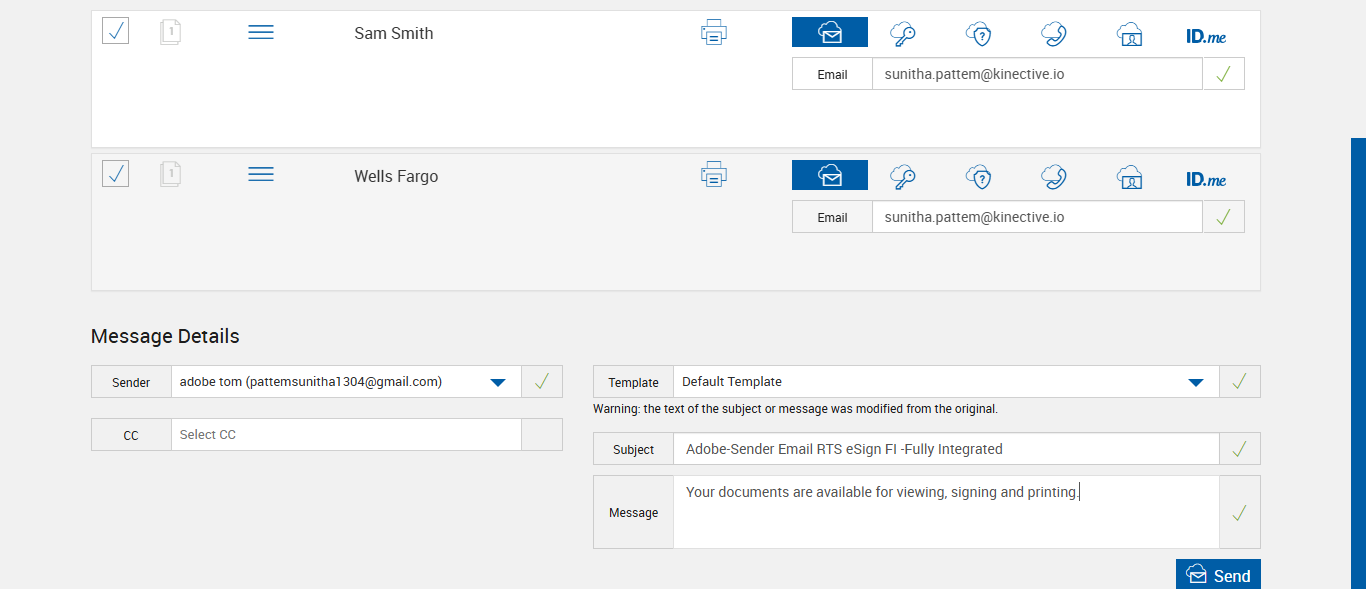This screenshot has width=1366, height=589.
Task: Open the Select CC field
Action: (346, 435)
